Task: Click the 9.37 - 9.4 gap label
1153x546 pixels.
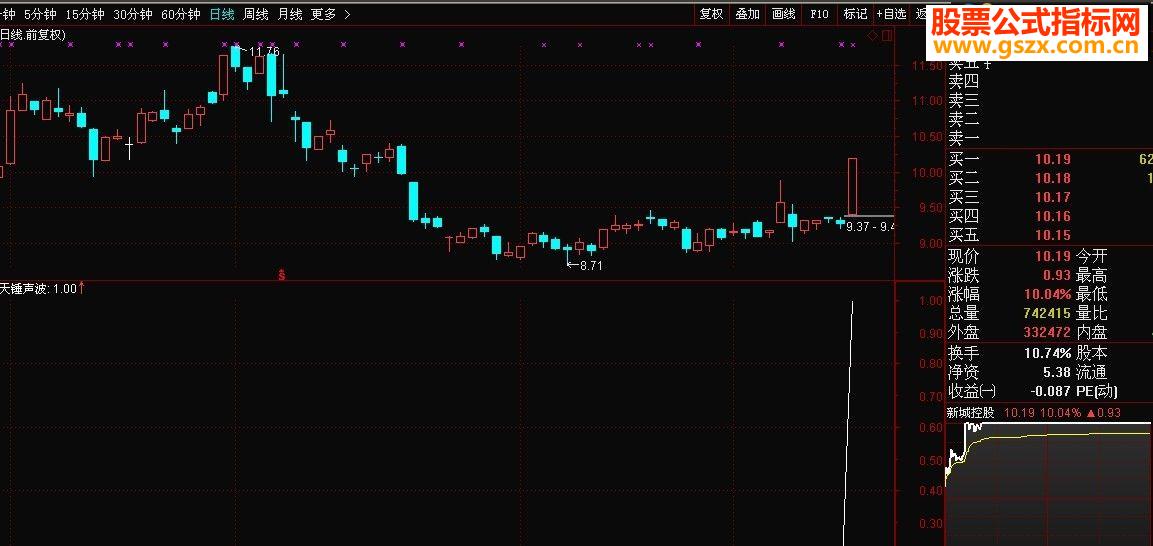Action: [x=870, y=226]
